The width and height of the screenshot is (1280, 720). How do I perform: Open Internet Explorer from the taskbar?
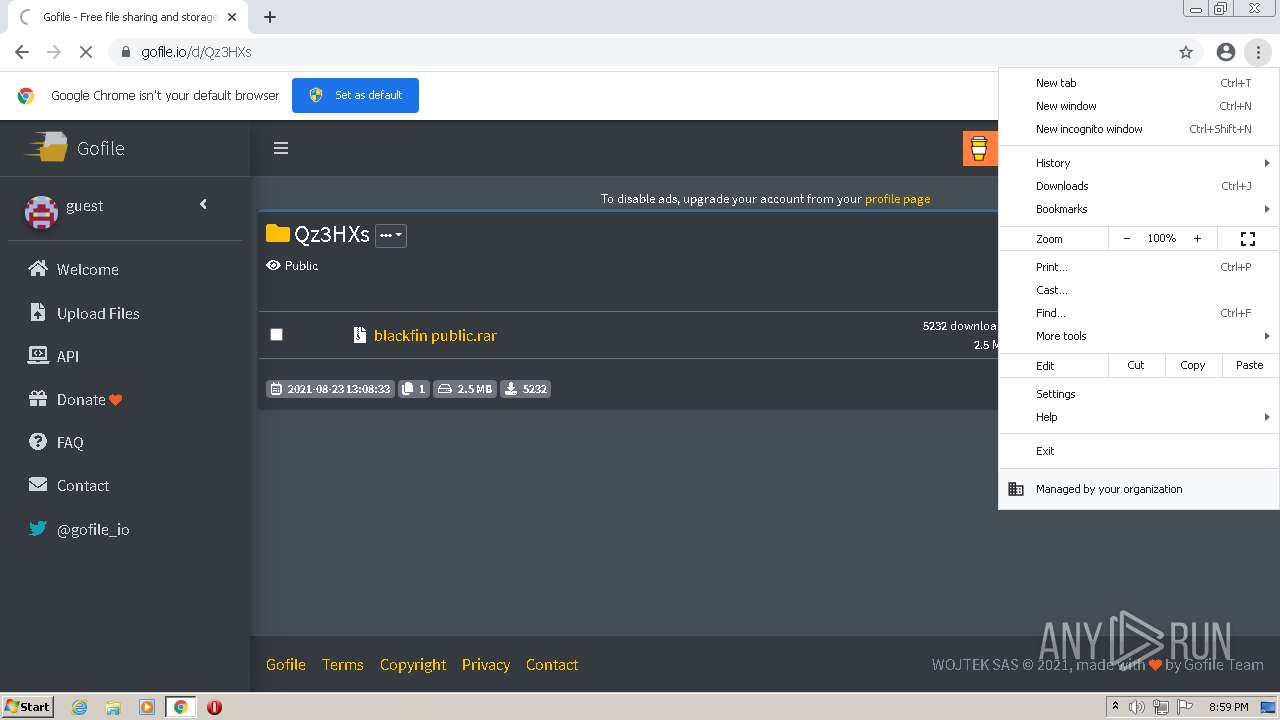80,707
